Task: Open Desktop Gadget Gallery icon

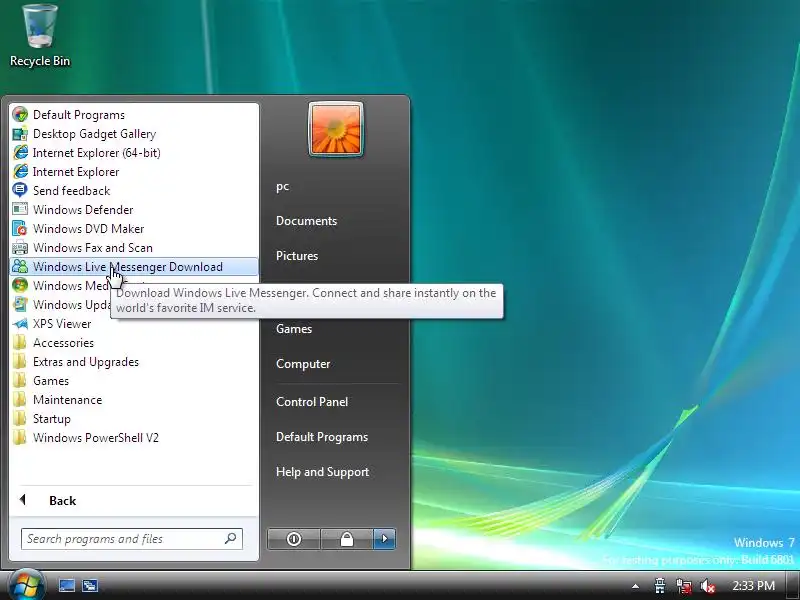Action: coord(20,134)
